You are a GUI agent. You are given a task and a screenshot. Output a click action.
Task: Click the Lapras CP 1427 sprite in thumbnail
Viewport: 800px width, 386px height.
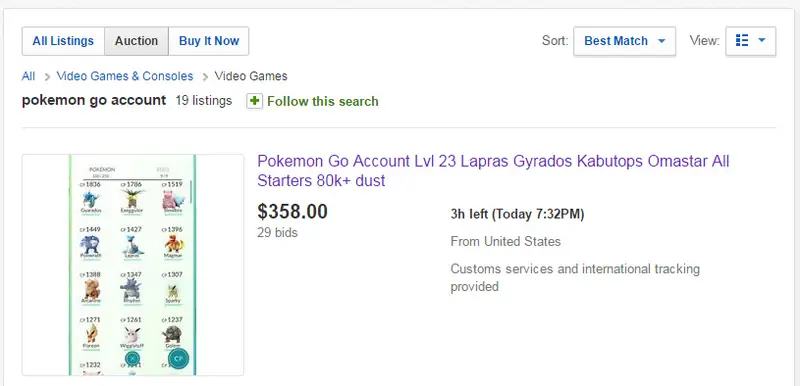[132, 244]
